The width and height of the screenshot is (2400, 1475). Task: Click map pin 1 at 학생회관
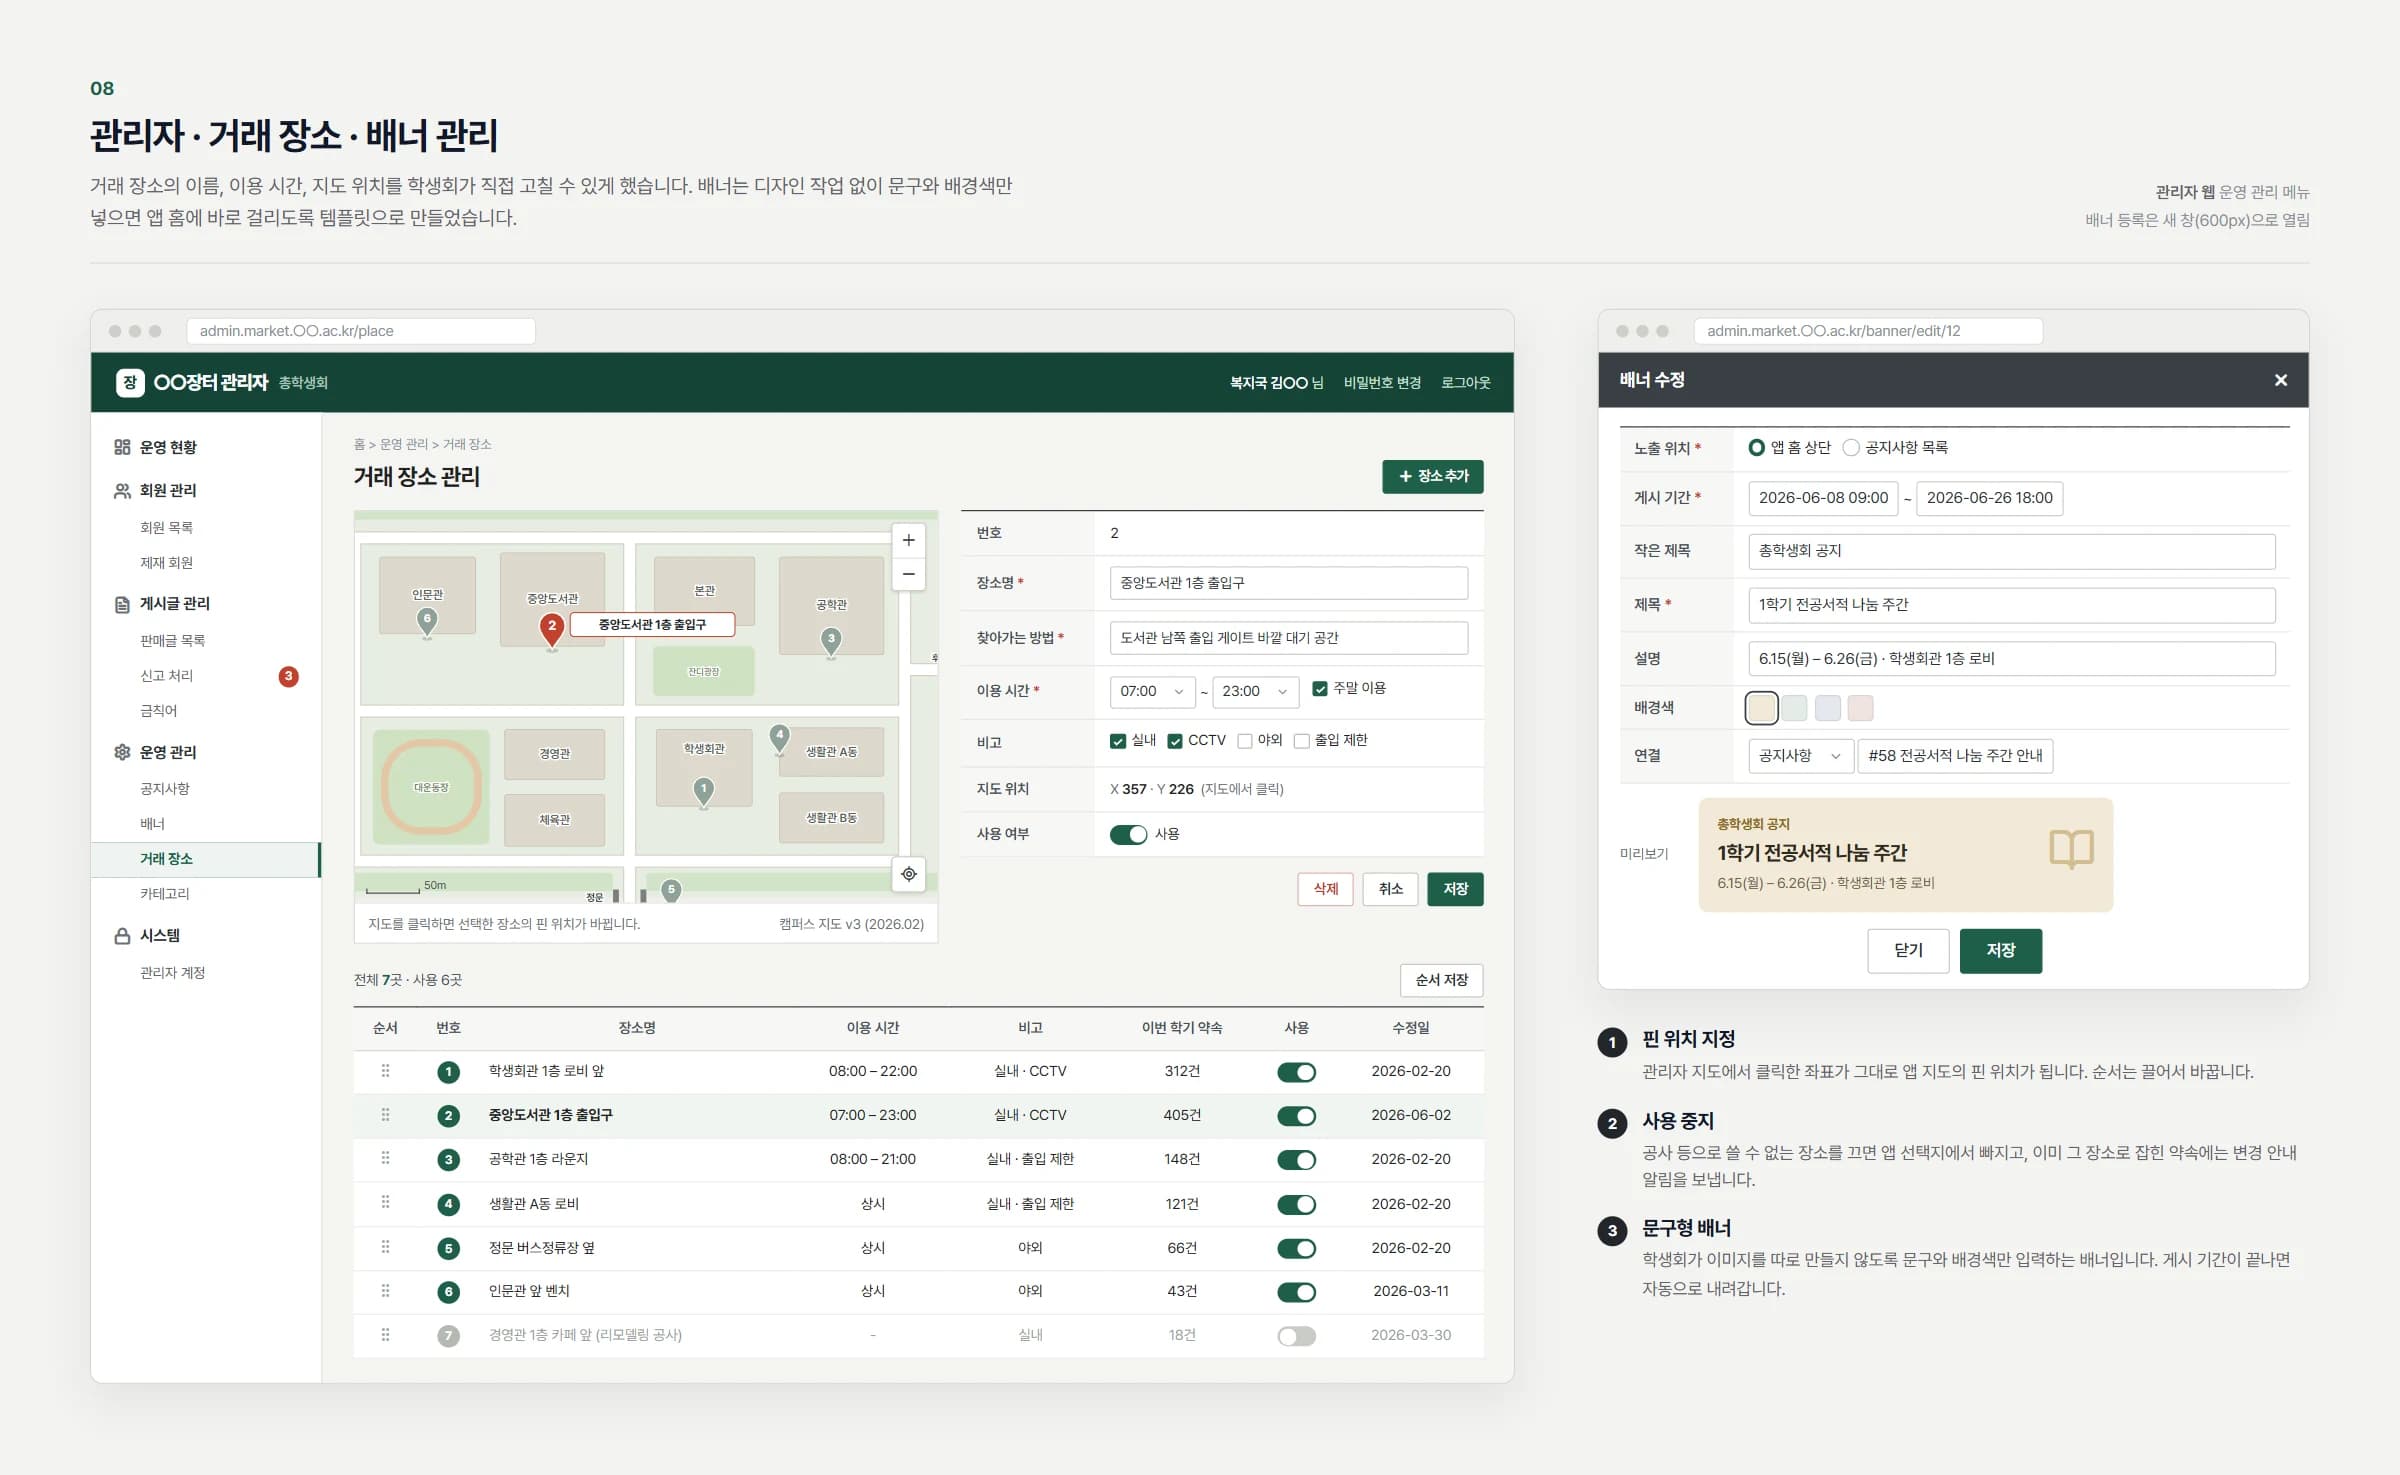[x=704, y=791]
